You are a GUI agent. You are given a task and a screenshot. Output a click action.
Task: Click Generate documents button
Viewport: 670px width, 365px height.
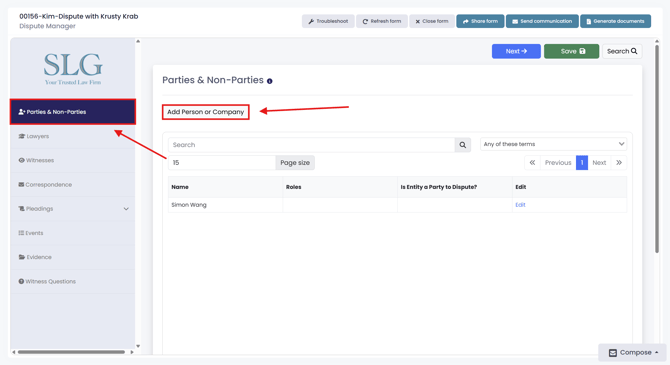click(x=615, y=21)
